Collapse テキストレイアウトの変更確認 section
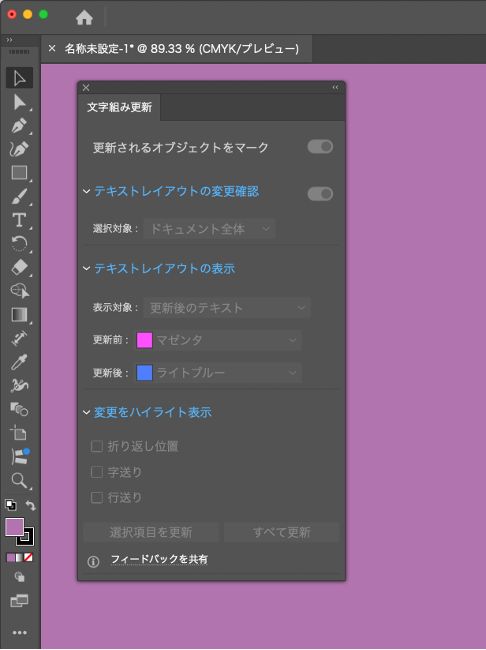The height and width of the screenshot is (650, 486). click(x=86, y=191)
